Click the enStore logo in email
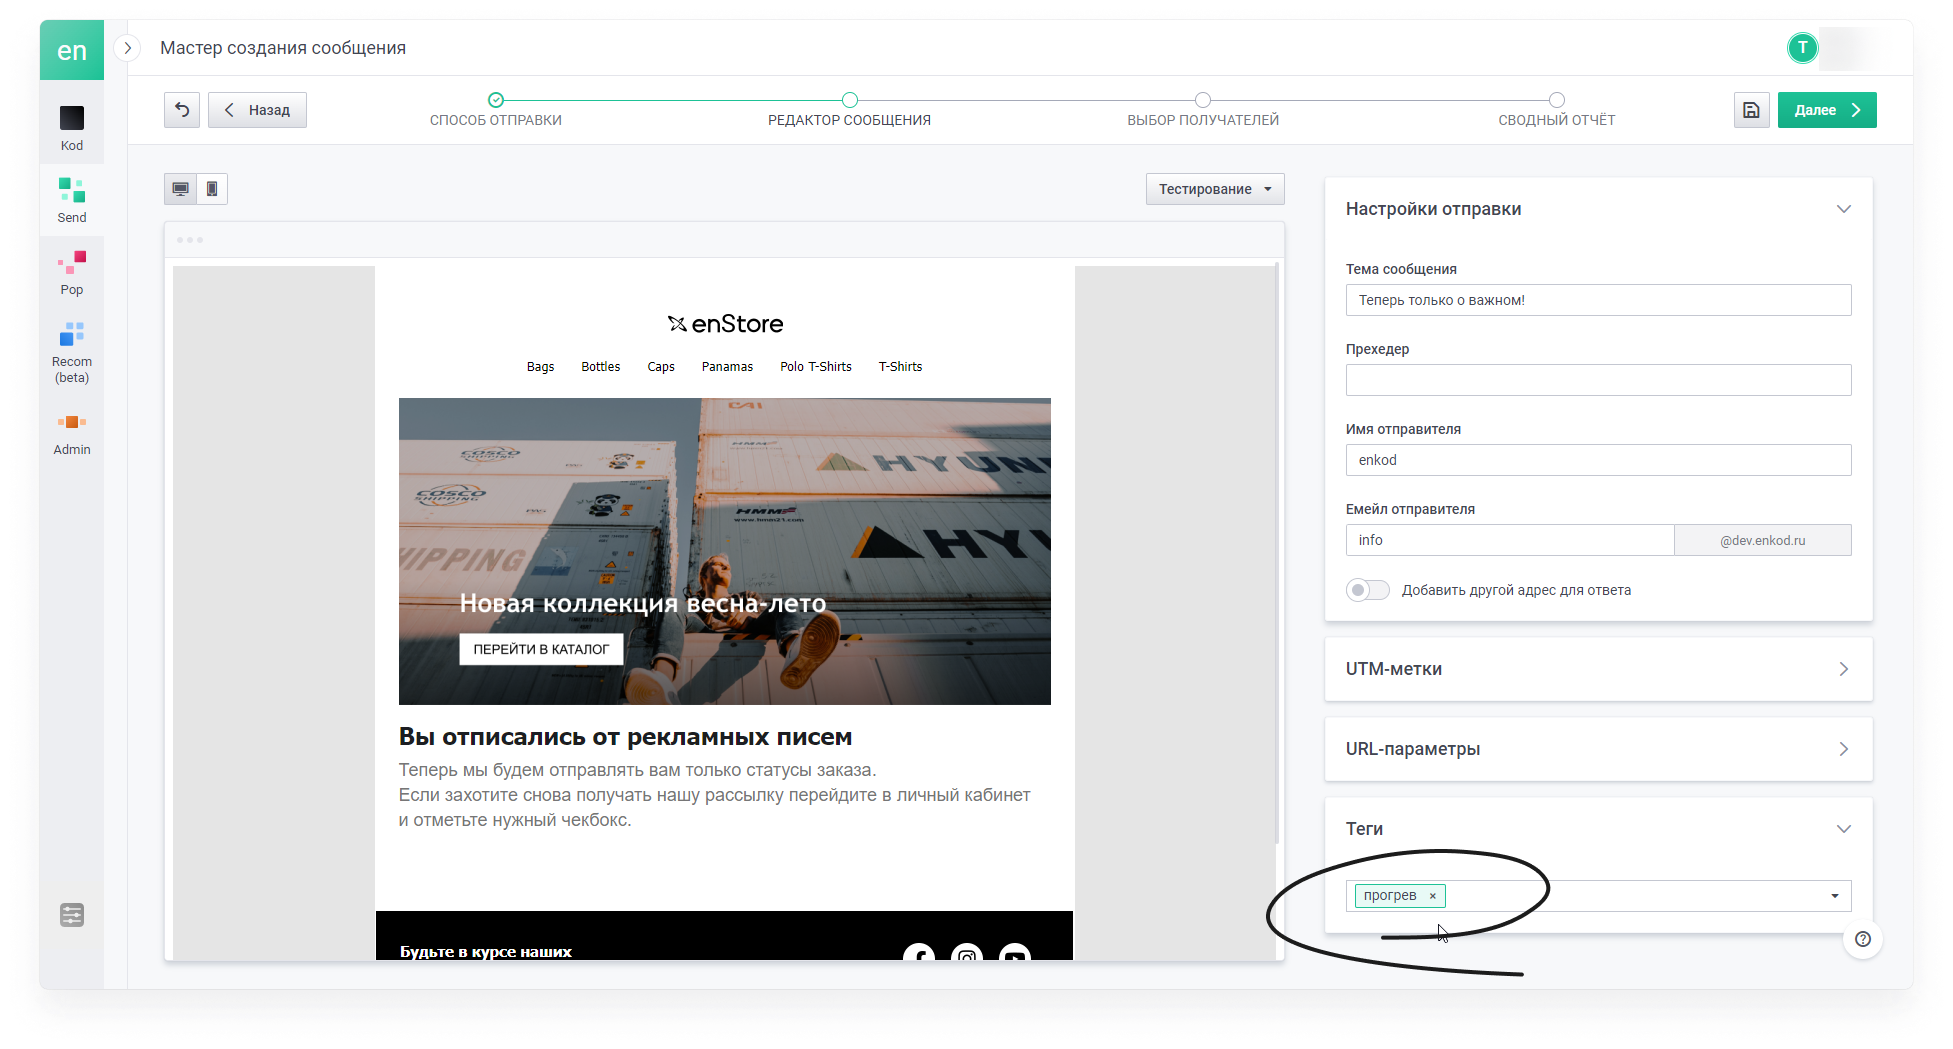 tap(725, 324)
